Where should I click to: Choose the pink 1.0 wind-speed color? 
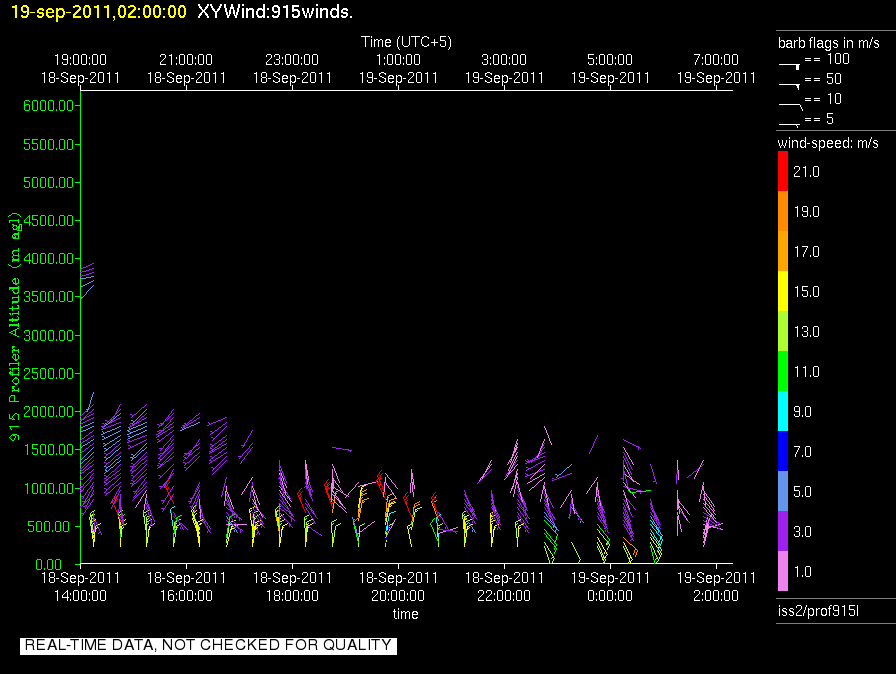pyautogui.click(x=783, y=571)
